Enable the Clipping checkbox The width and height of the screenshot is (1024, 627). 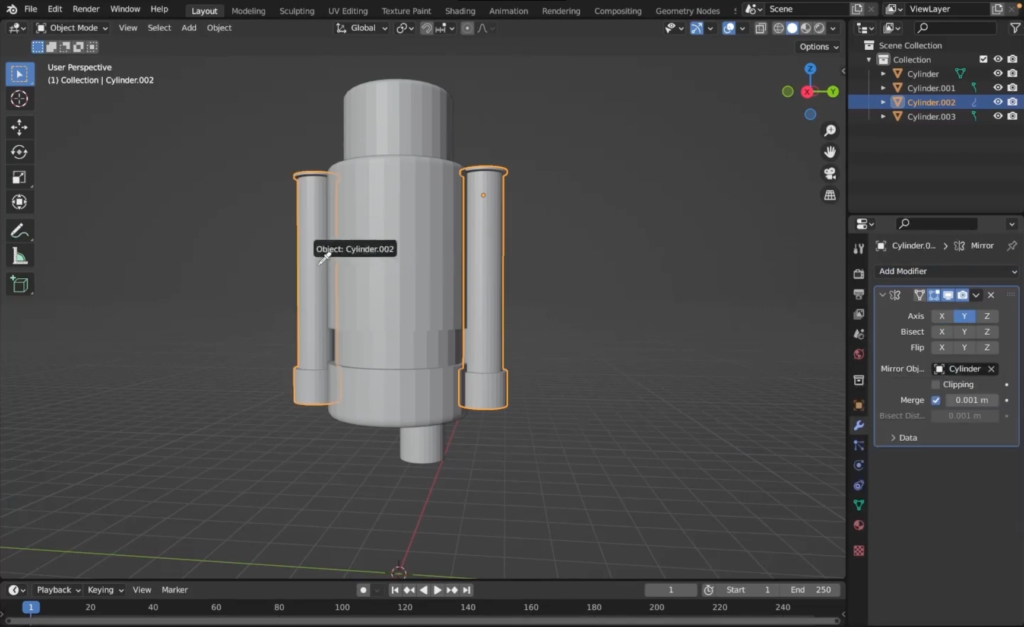coord(936,384)
